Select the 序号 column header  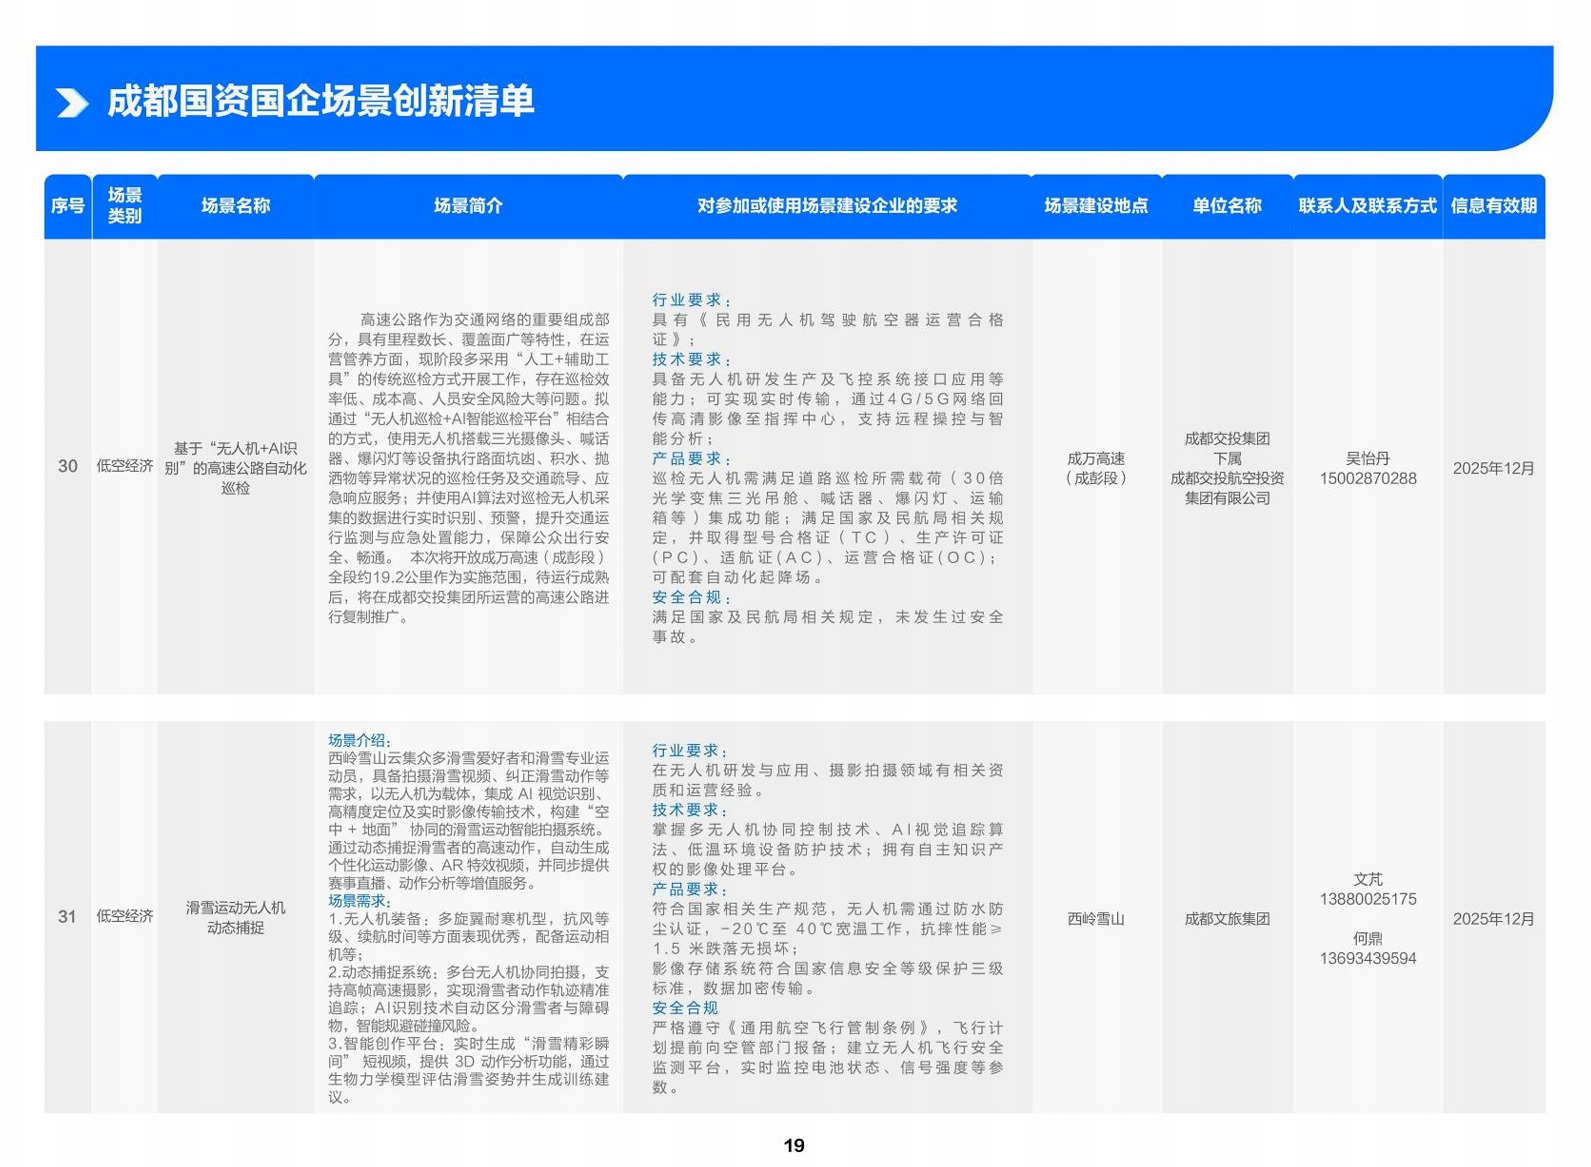67,206
